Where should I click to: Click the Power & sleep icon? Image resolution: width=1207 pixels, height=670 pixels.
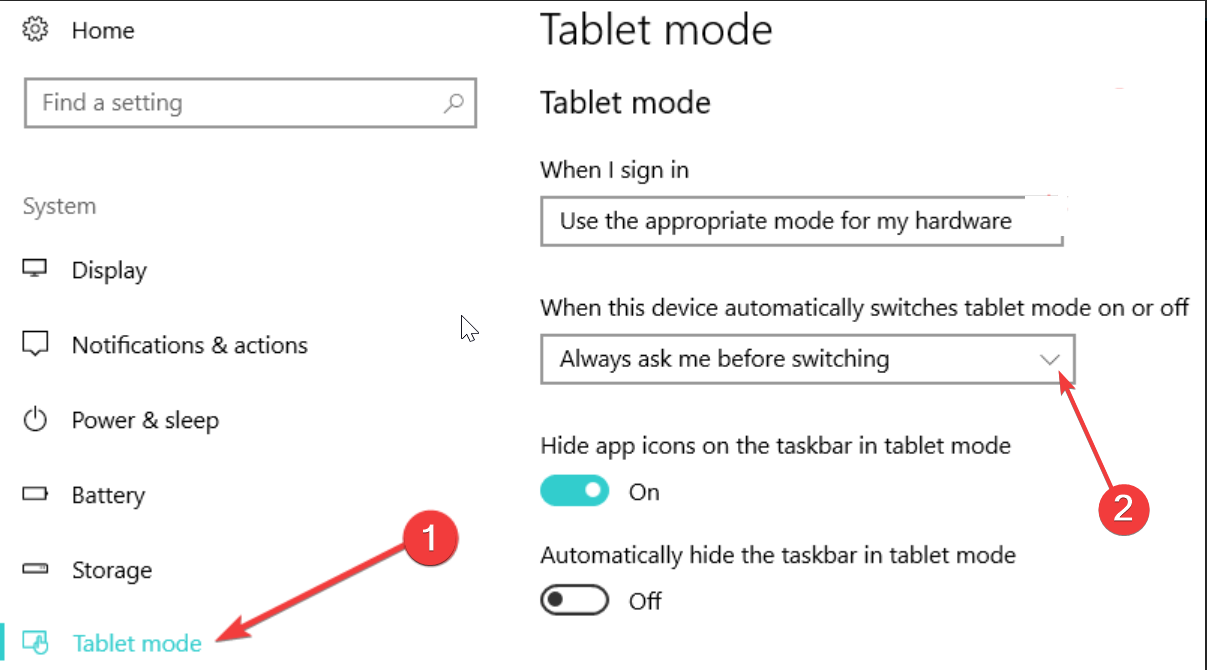[36, 420]
